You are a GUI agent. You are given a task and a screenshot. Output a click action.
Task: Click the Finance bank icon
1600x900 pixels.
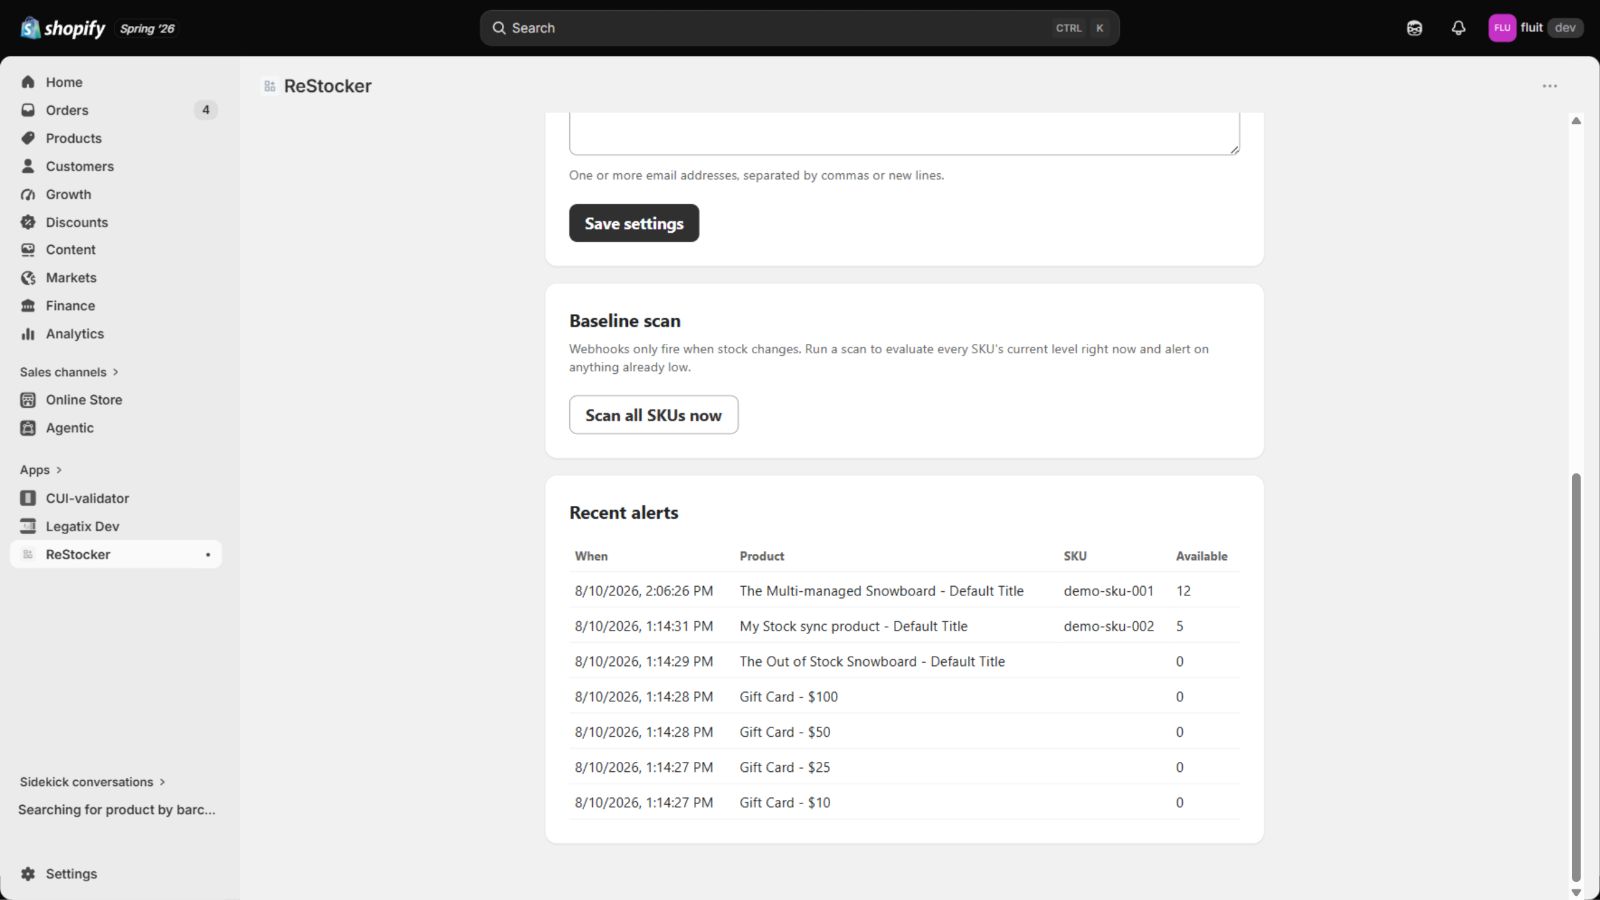tap(28, 306)
